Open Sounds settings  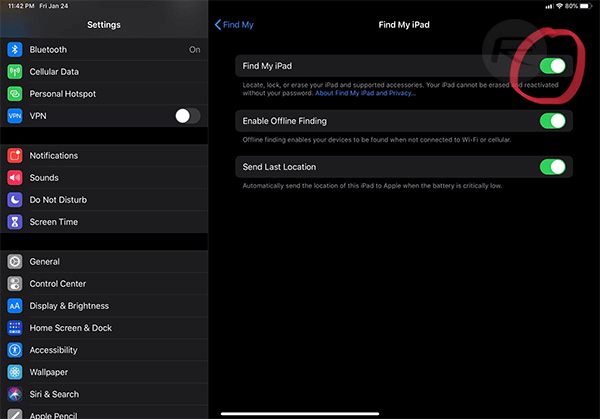coord(104,178)
